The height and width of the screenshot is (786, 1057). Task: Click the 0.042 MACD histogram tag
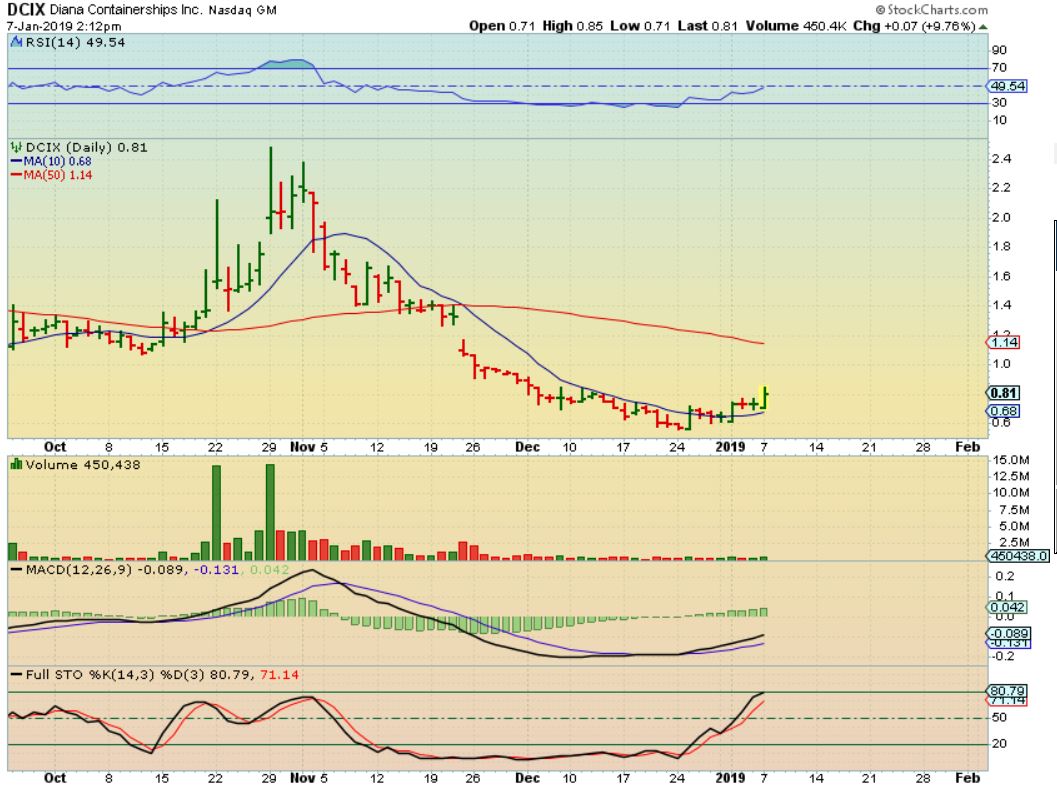pos(1007,607)
